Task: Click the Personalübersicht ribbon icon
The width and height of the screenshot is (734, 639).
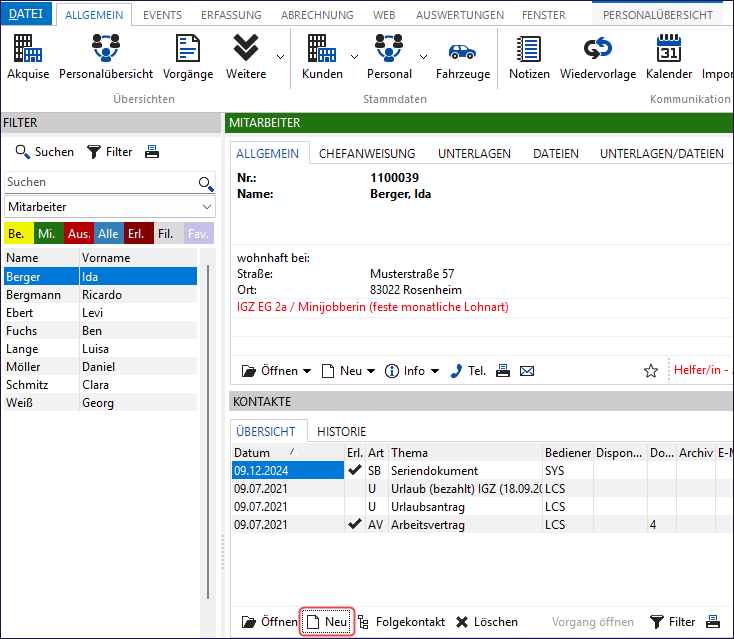Action: pyautogui.click(x=105, y=56)
